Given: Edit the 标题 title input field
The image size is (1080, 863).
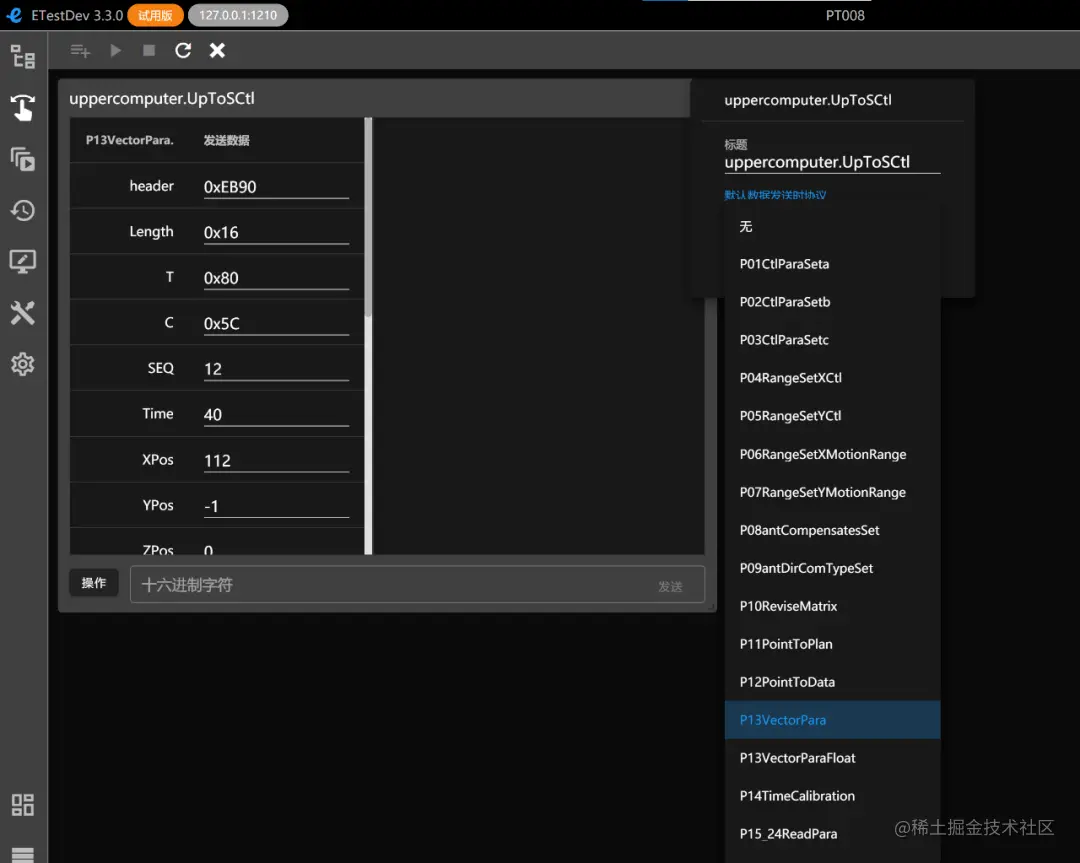Looking at the screenshot, I should [x=832, y=163].
